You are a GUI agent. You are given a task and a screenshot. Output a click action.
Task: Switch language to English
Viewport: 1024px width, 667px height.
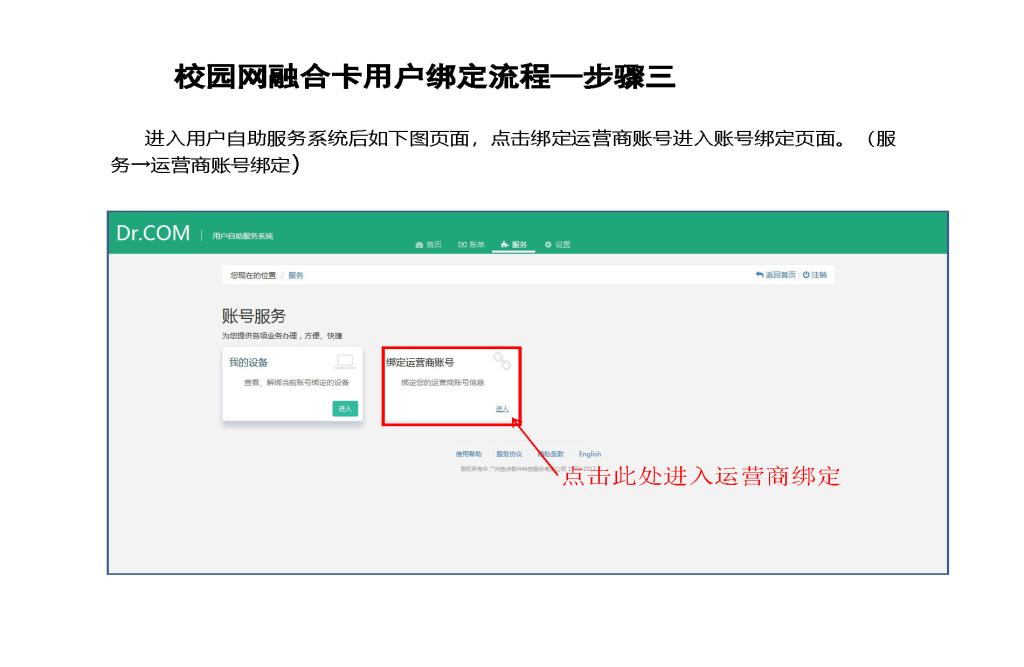(x=590, y=454)
